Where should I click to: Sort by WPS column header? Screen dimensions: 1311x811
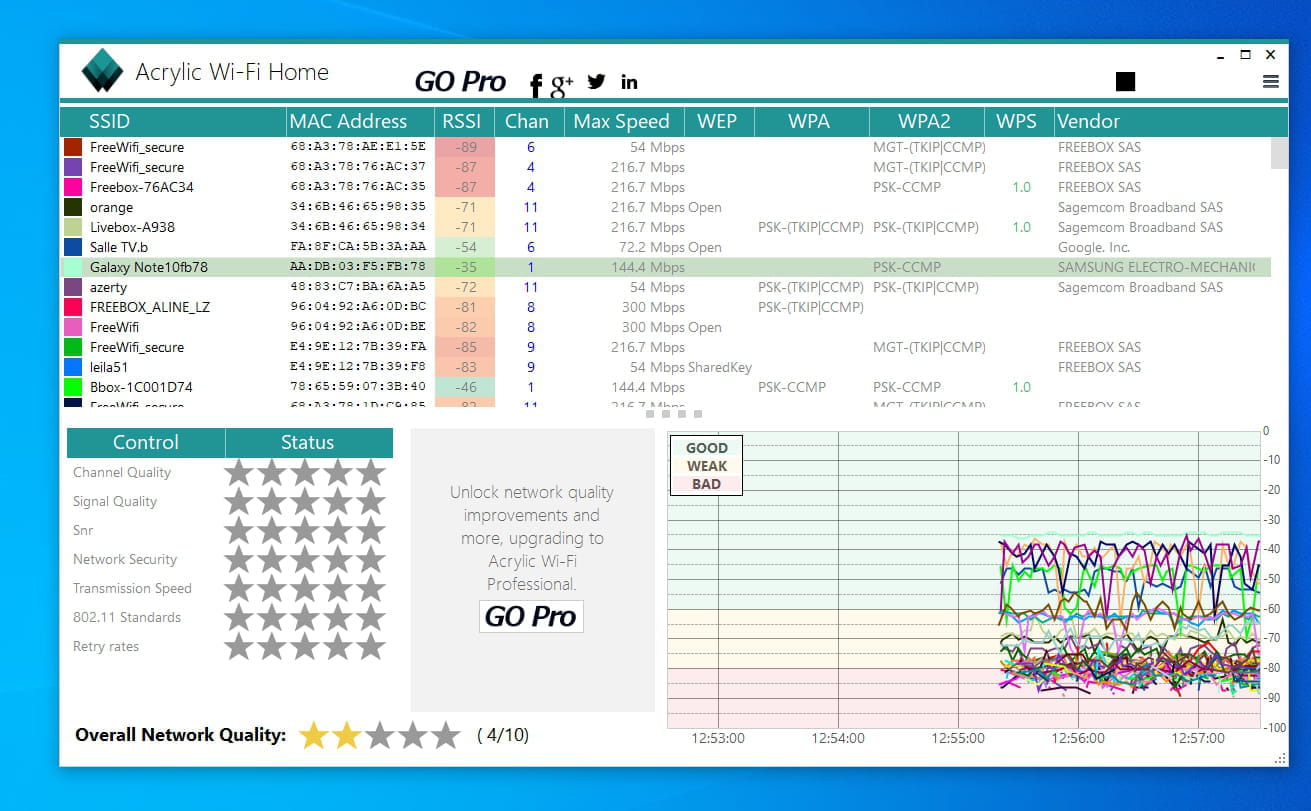click(x=1019, y=121)
